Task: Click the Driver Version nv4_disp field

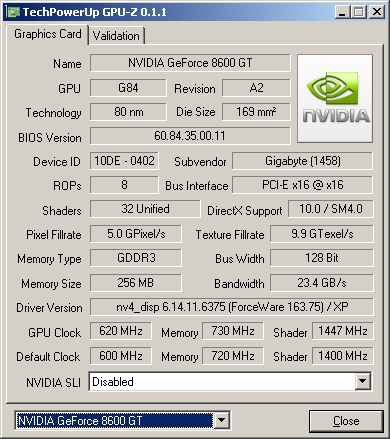Action: tap(232, 307)
